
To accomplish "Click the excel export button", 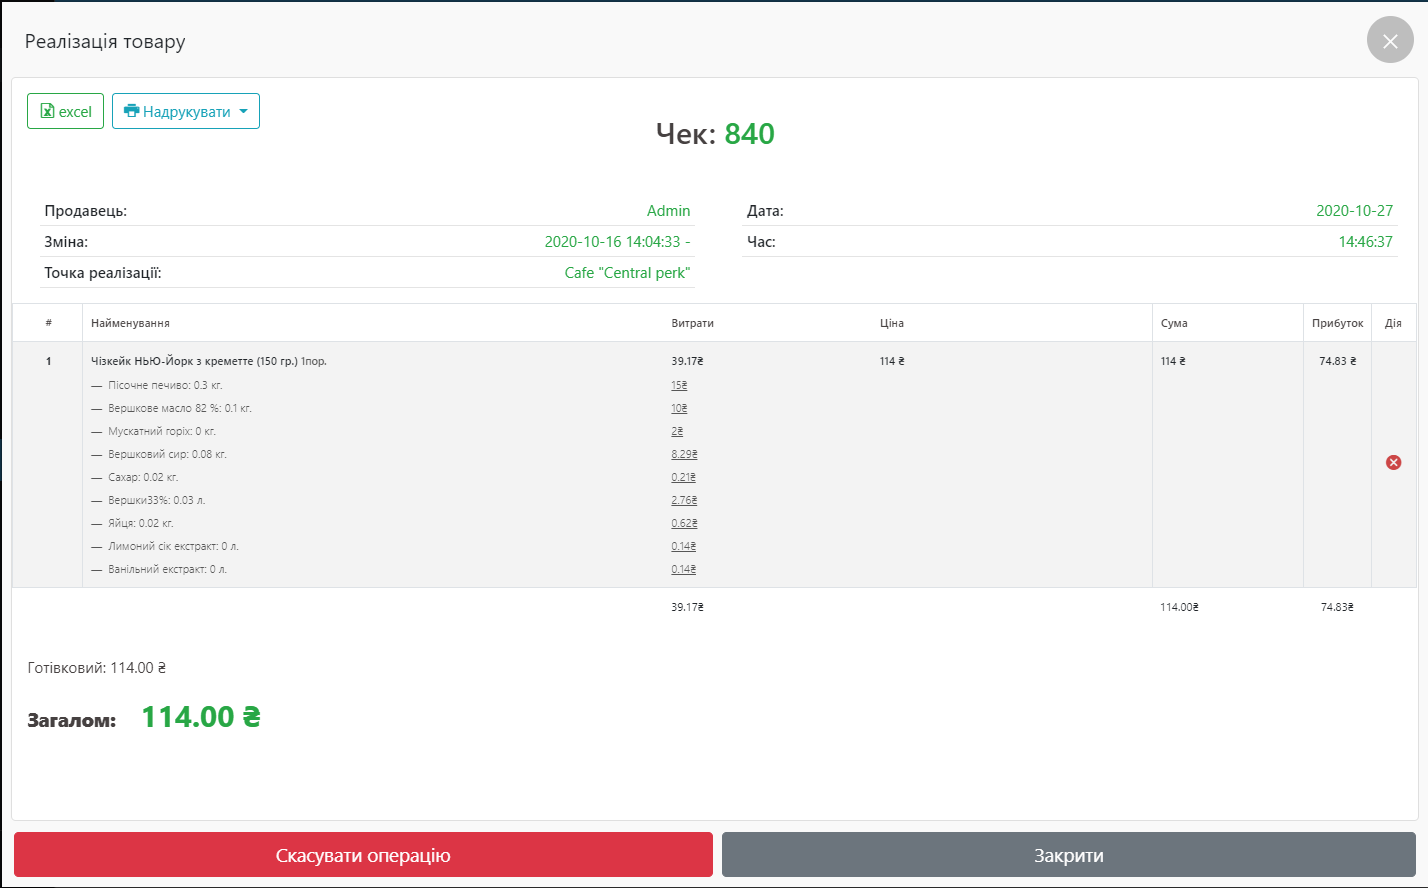I will click(x=65, y=112).
